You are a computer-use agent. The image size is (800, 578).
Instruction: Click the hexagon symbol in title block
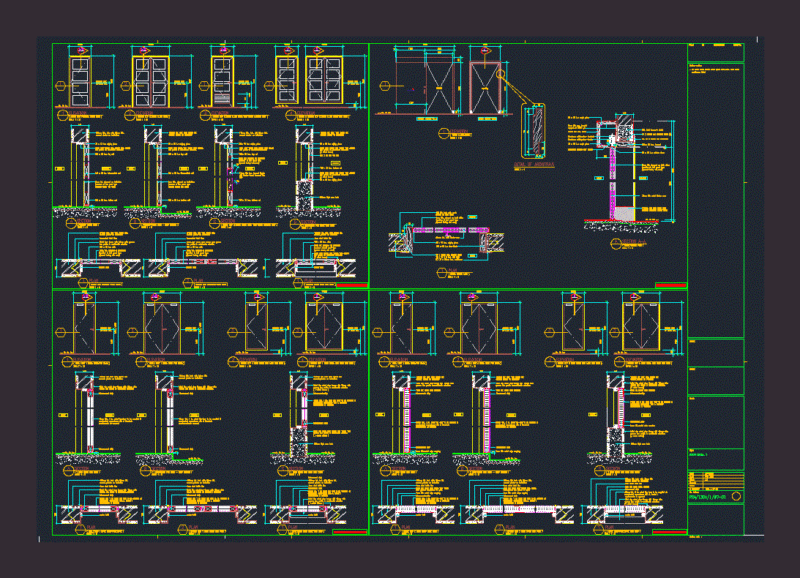736,496
